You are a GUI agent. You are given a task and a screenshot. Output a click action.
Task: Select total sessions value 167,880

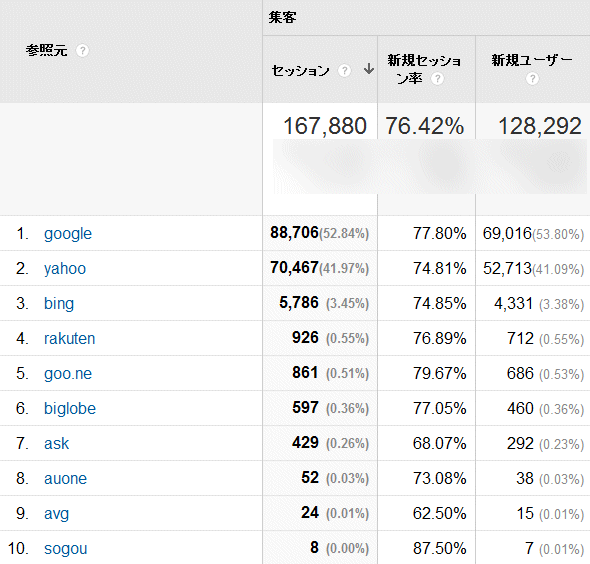pos(325,126)
